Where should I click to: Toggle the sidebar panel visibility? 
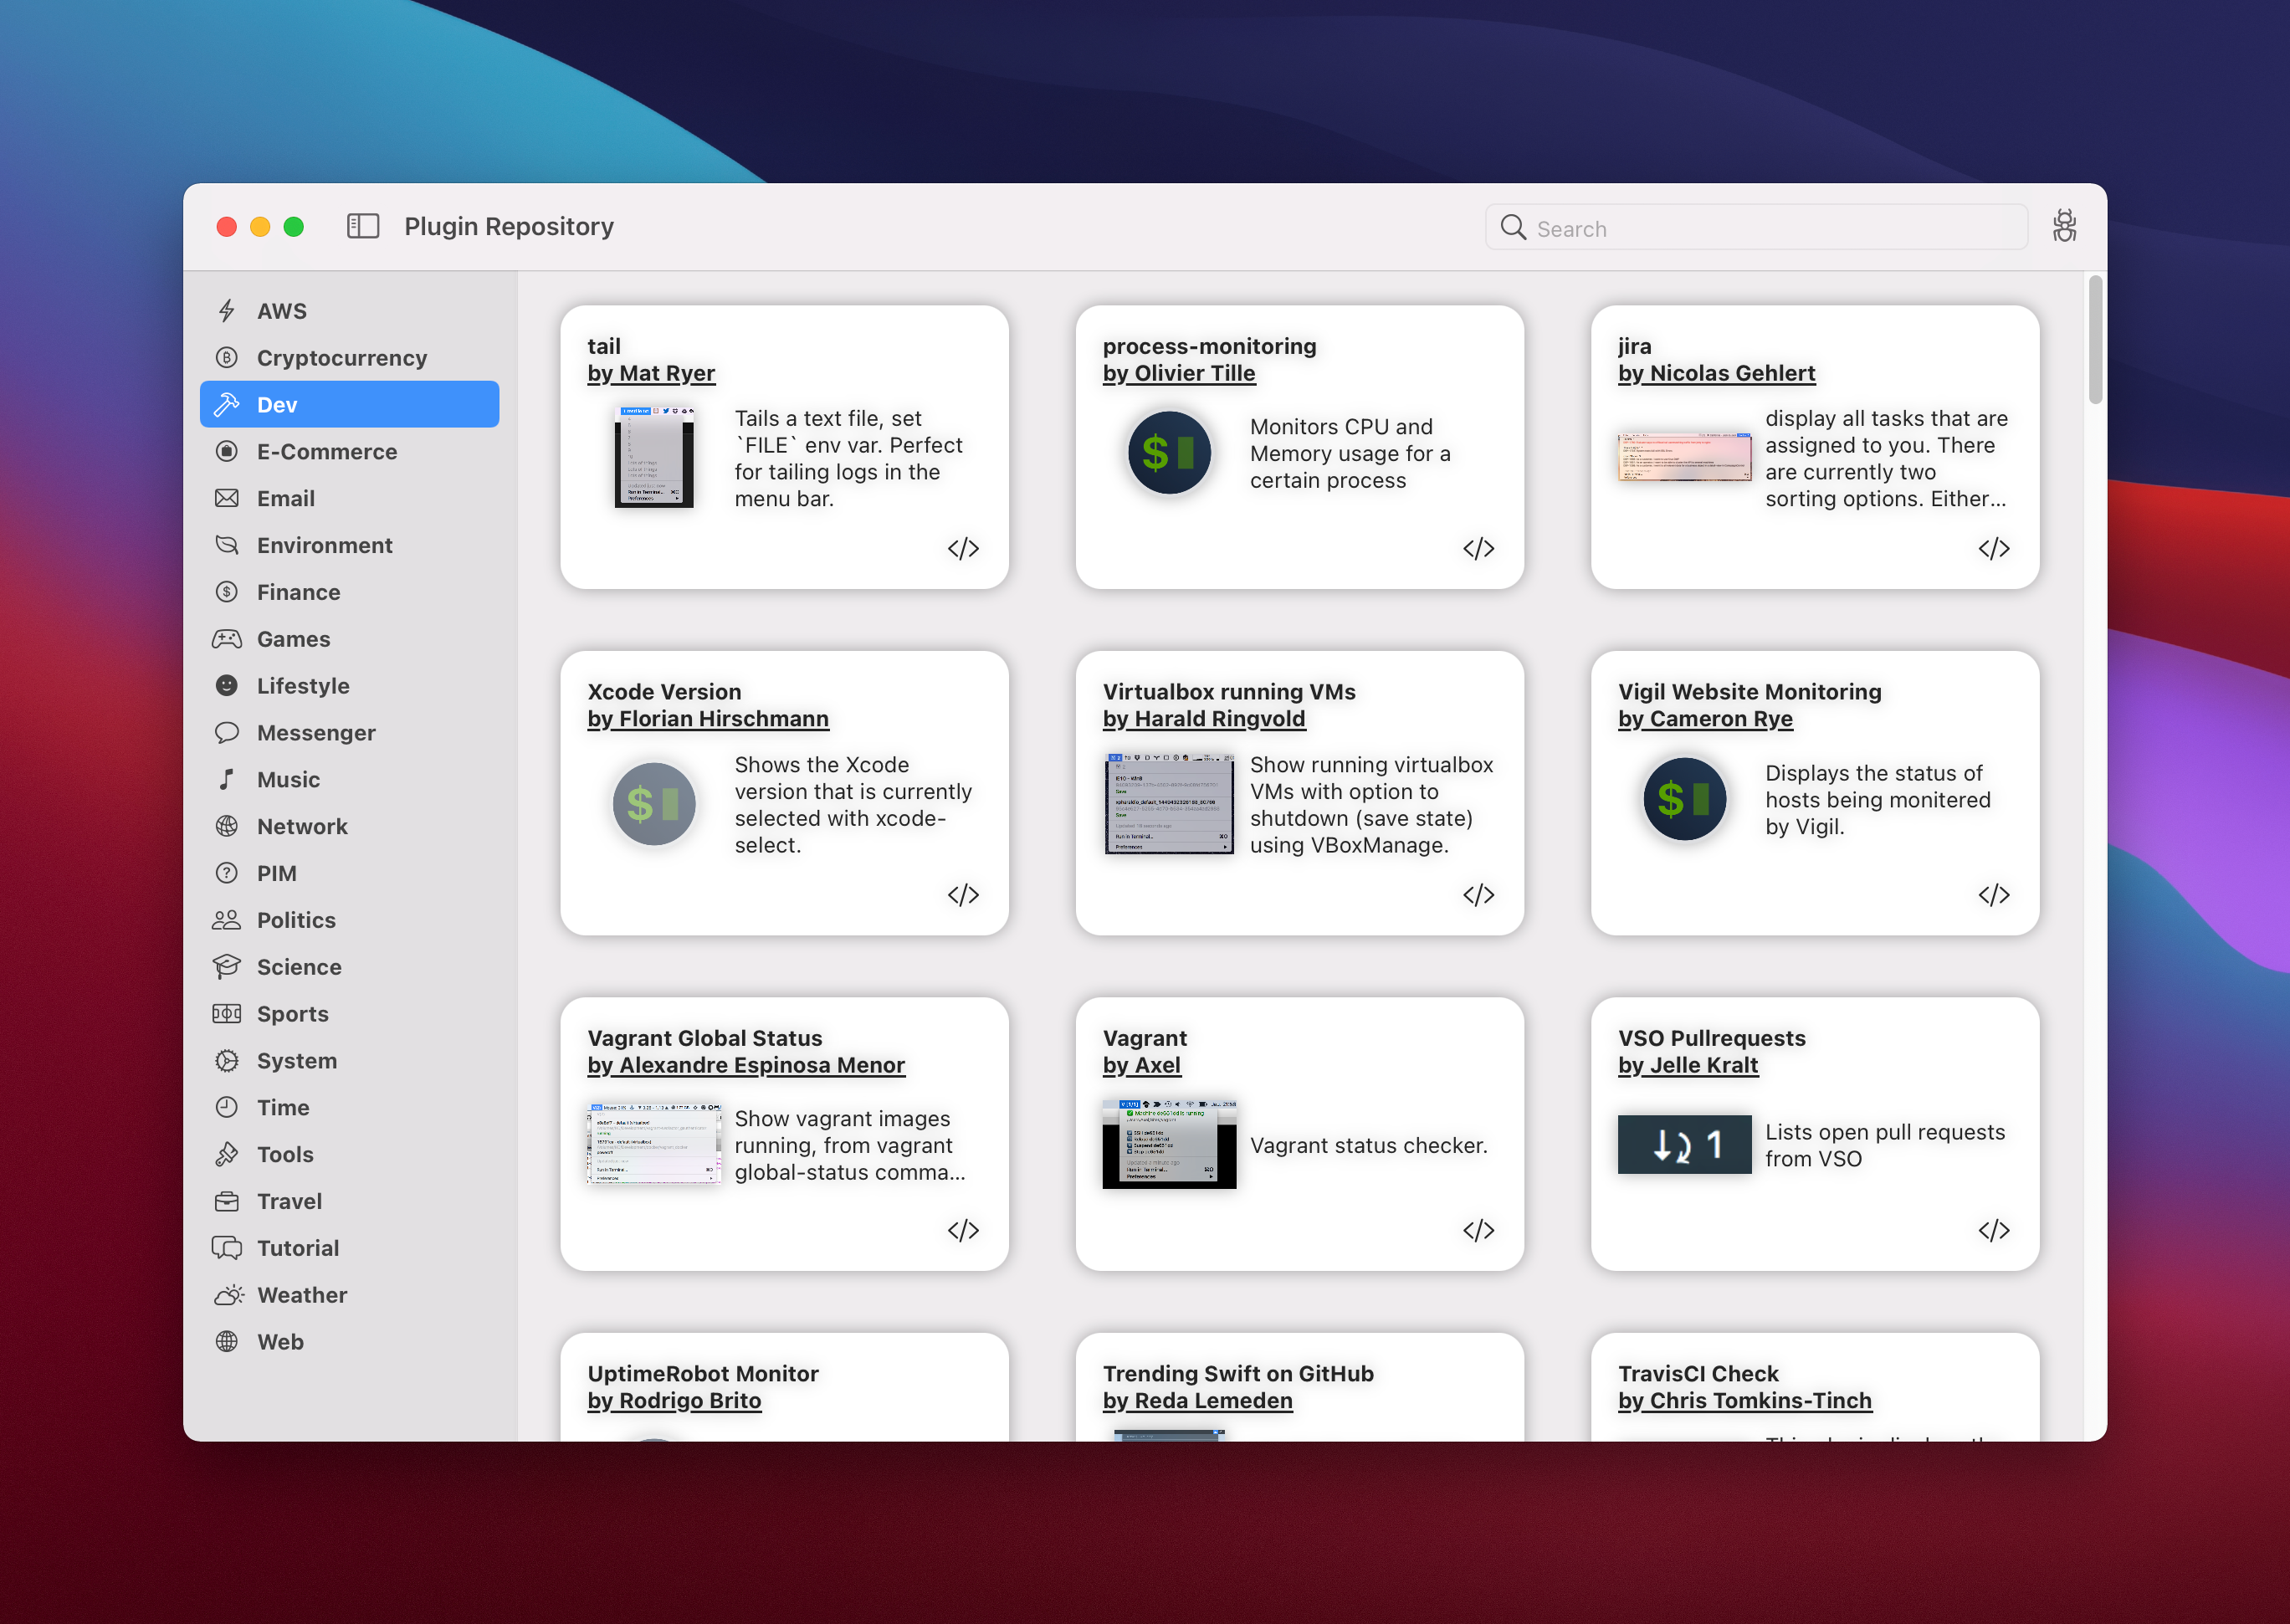(x=362, y=227)
